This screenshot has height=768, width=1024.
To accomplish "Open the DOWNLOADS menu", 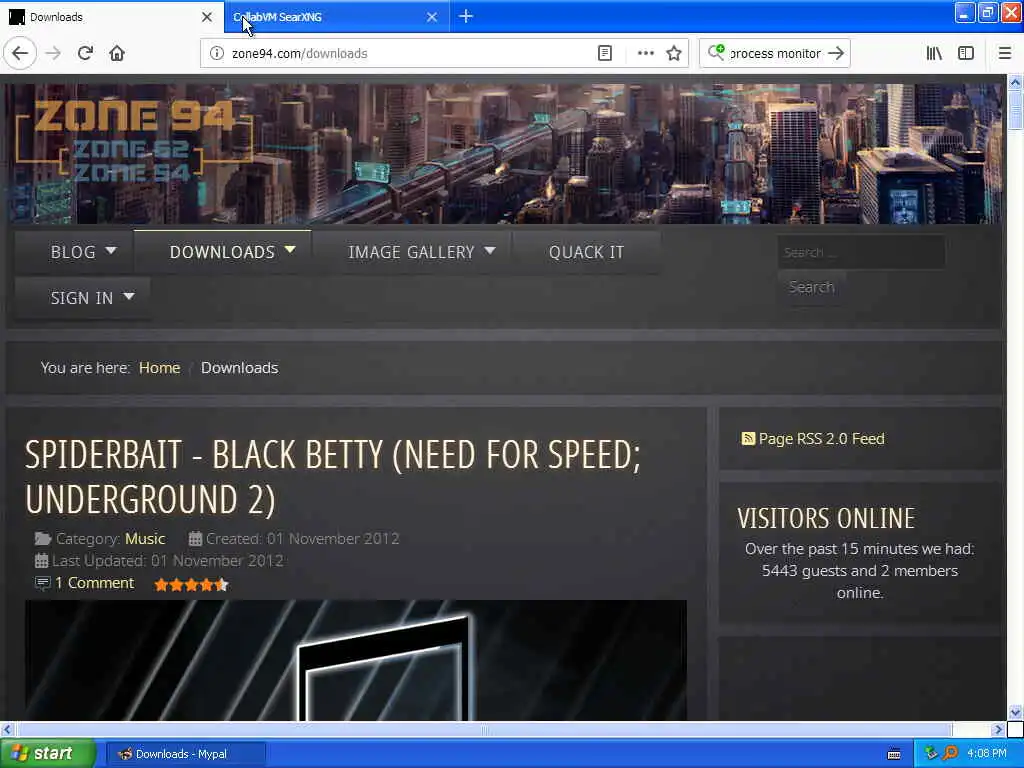I will click(x=223, y=252).
